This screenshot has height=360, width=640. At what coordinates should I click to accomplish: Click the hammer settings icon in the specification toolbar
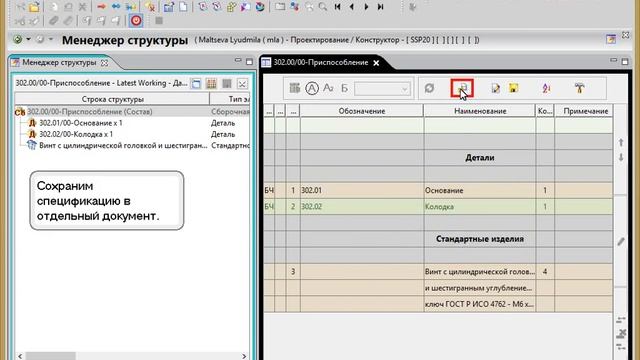click(579, 88)
